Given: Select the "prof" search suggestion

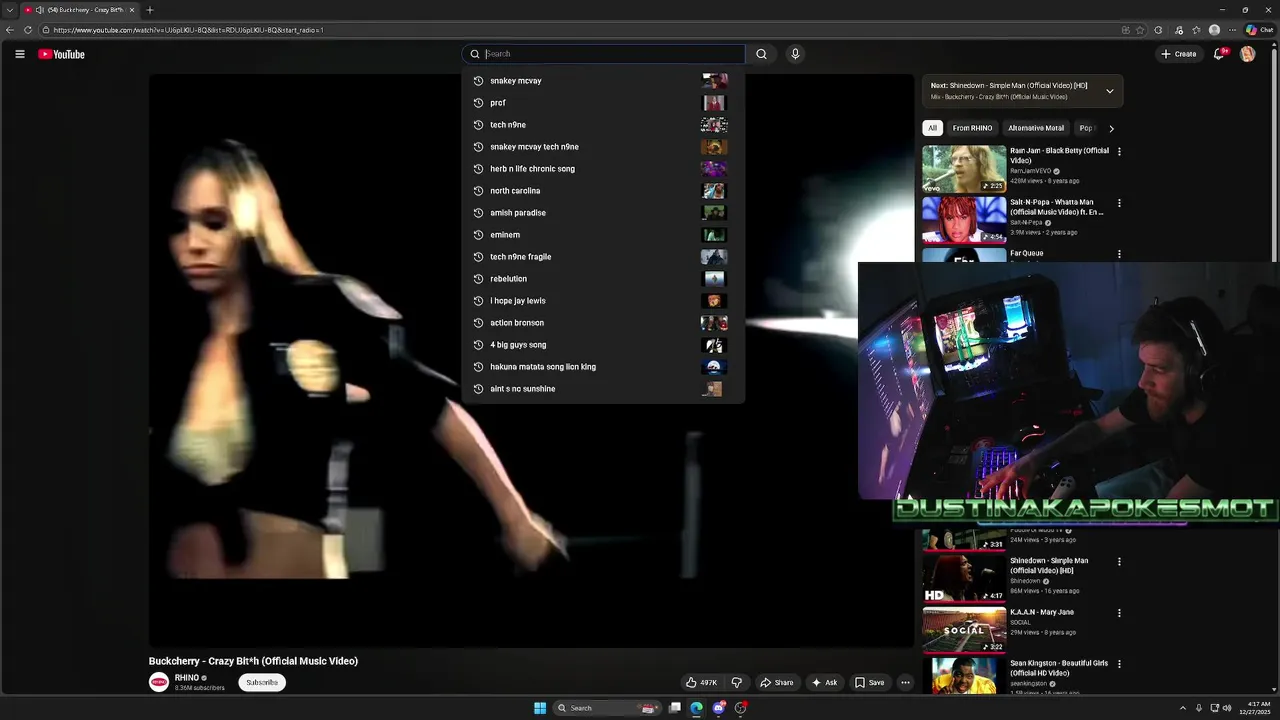Looking at the screenshot, I should coord(603,103).
